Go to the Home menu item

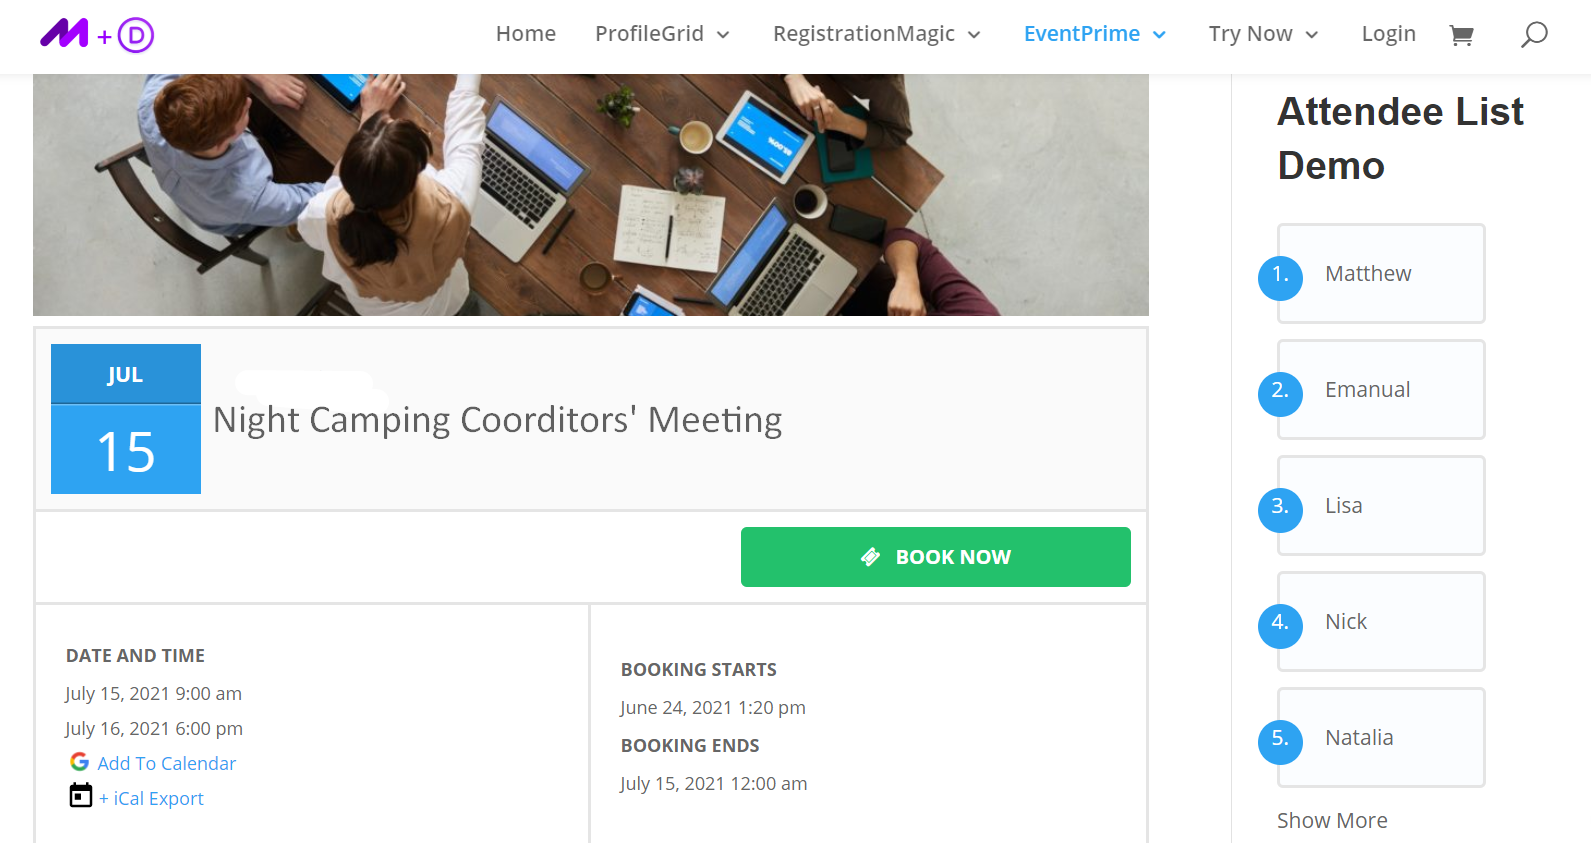(x=526, y=34)
